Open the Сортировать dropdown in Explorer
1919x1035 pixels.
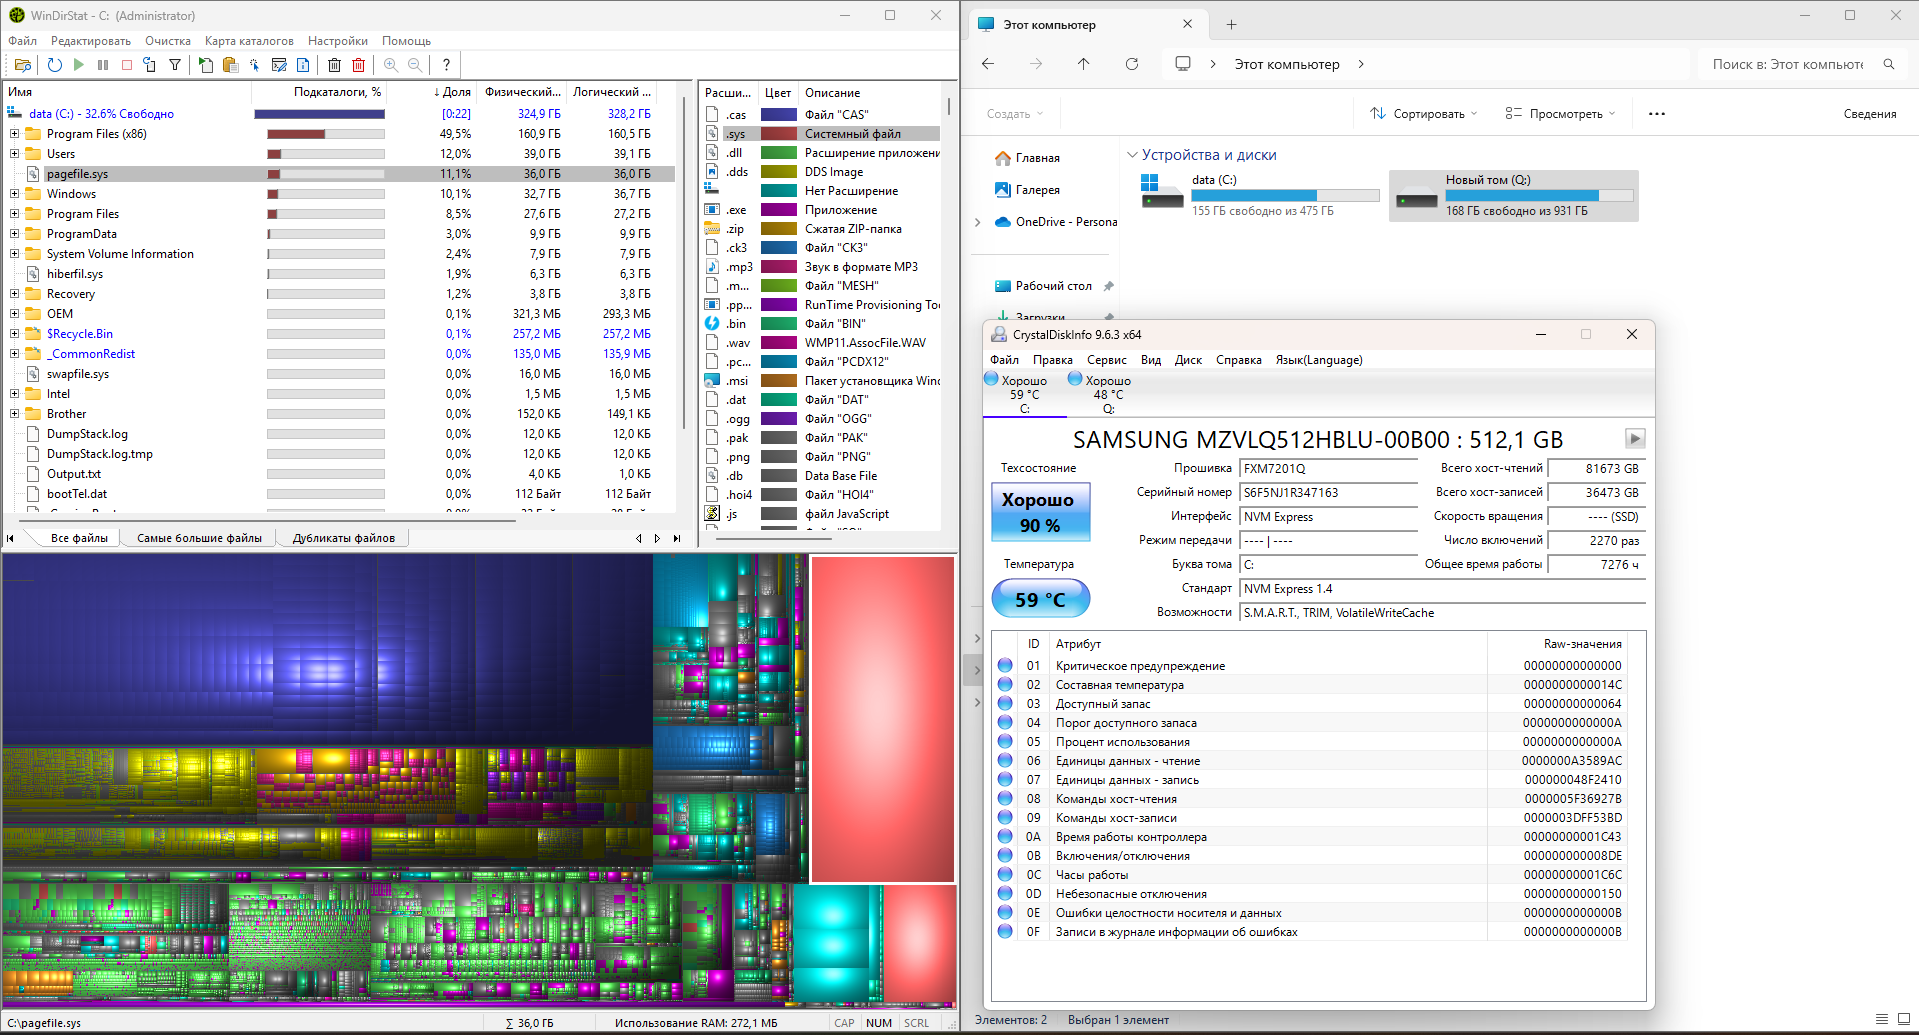(1423, 114)
